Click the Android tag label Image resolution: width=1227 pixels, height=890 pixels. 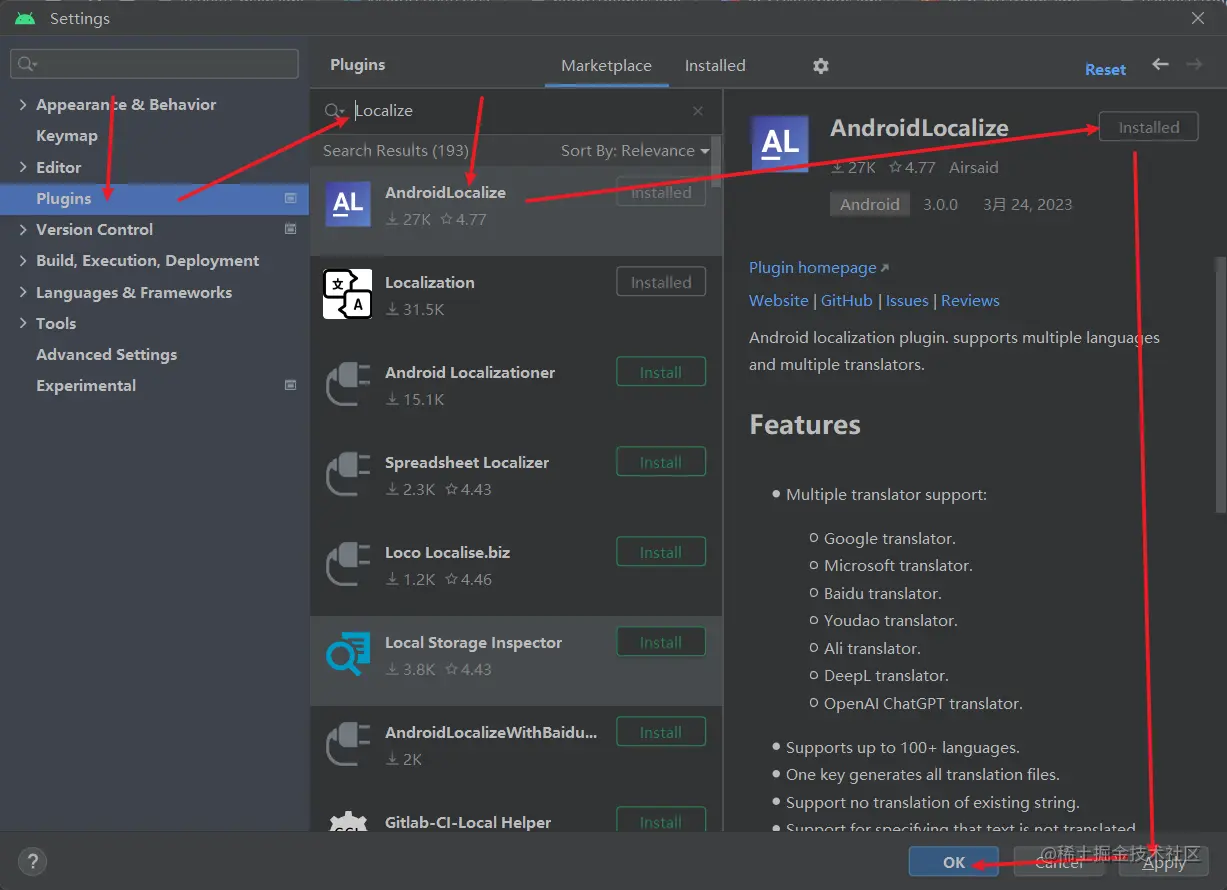[x=869, y=204]
